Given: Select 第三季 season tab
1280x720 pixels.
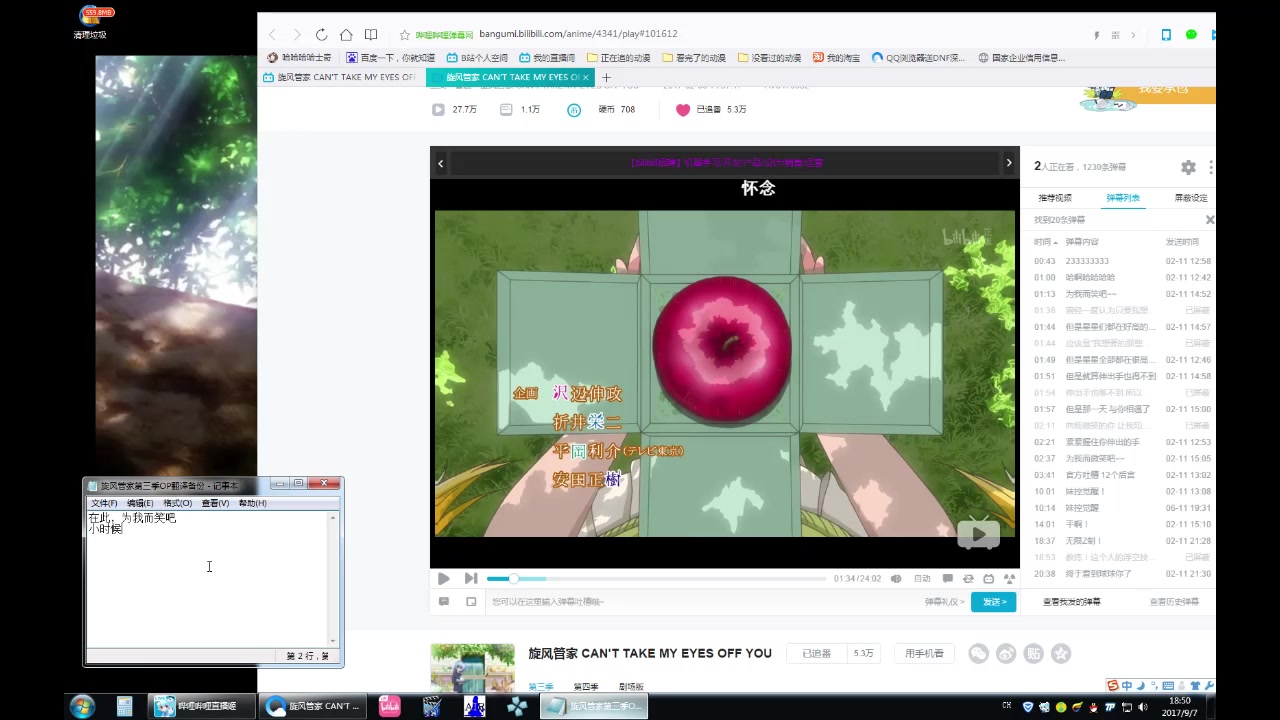Looking at the screenshot, I should (541, 687).
